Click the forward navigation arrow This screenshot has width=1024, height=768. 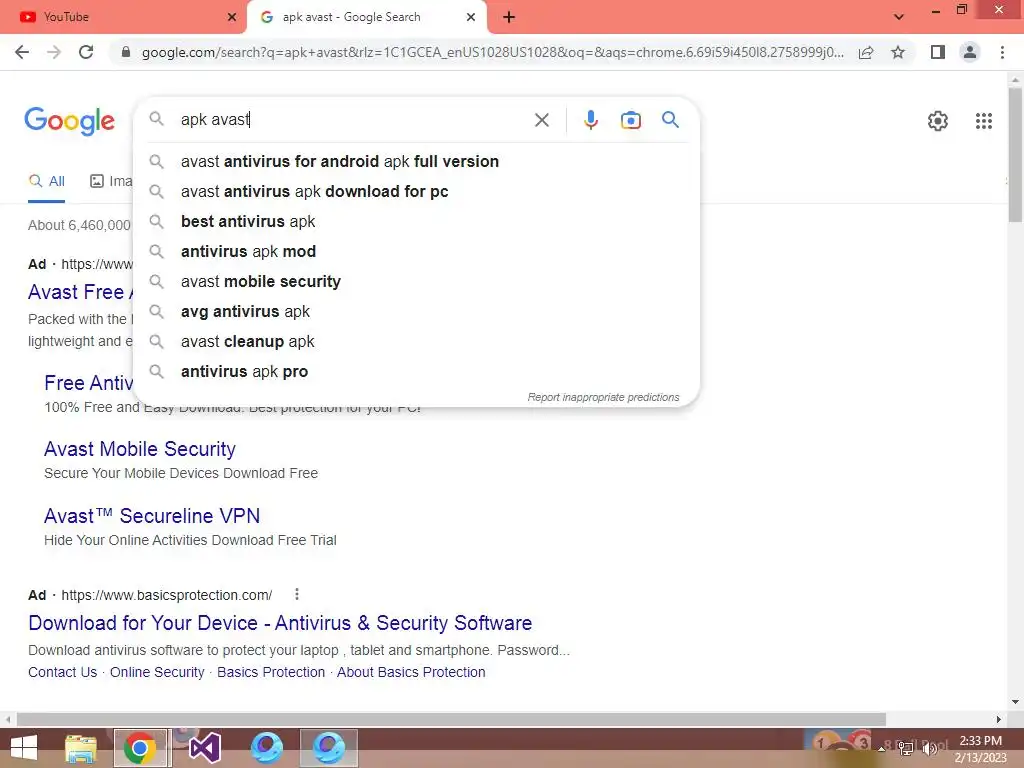(54, 52)
